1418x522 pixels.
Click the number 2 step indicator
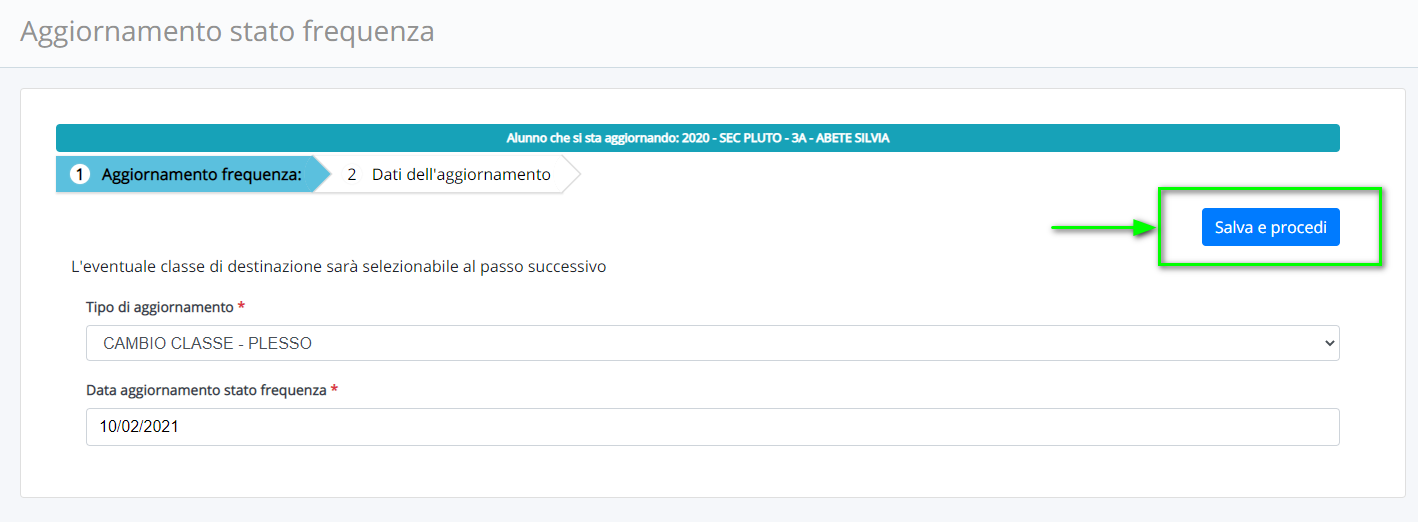[x=352, y=174]
